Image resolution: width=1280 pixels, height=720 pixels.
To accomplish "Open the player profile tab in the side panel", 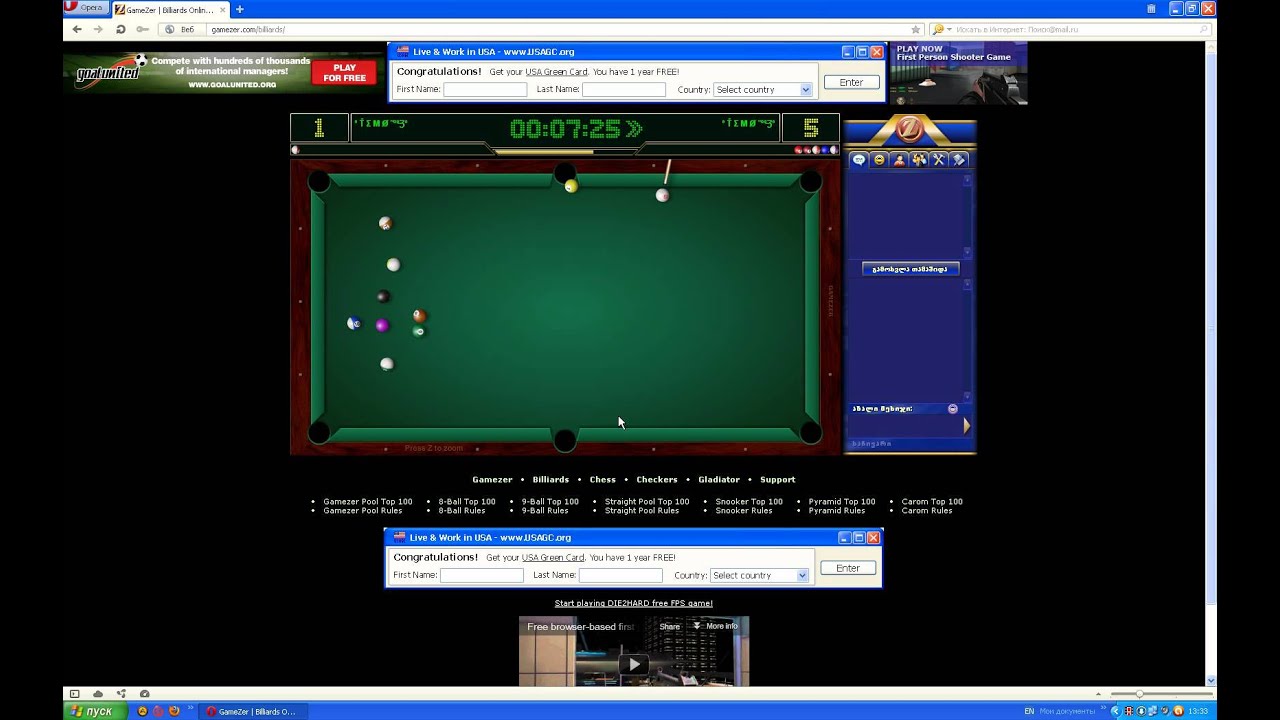I will pos(899,159).
